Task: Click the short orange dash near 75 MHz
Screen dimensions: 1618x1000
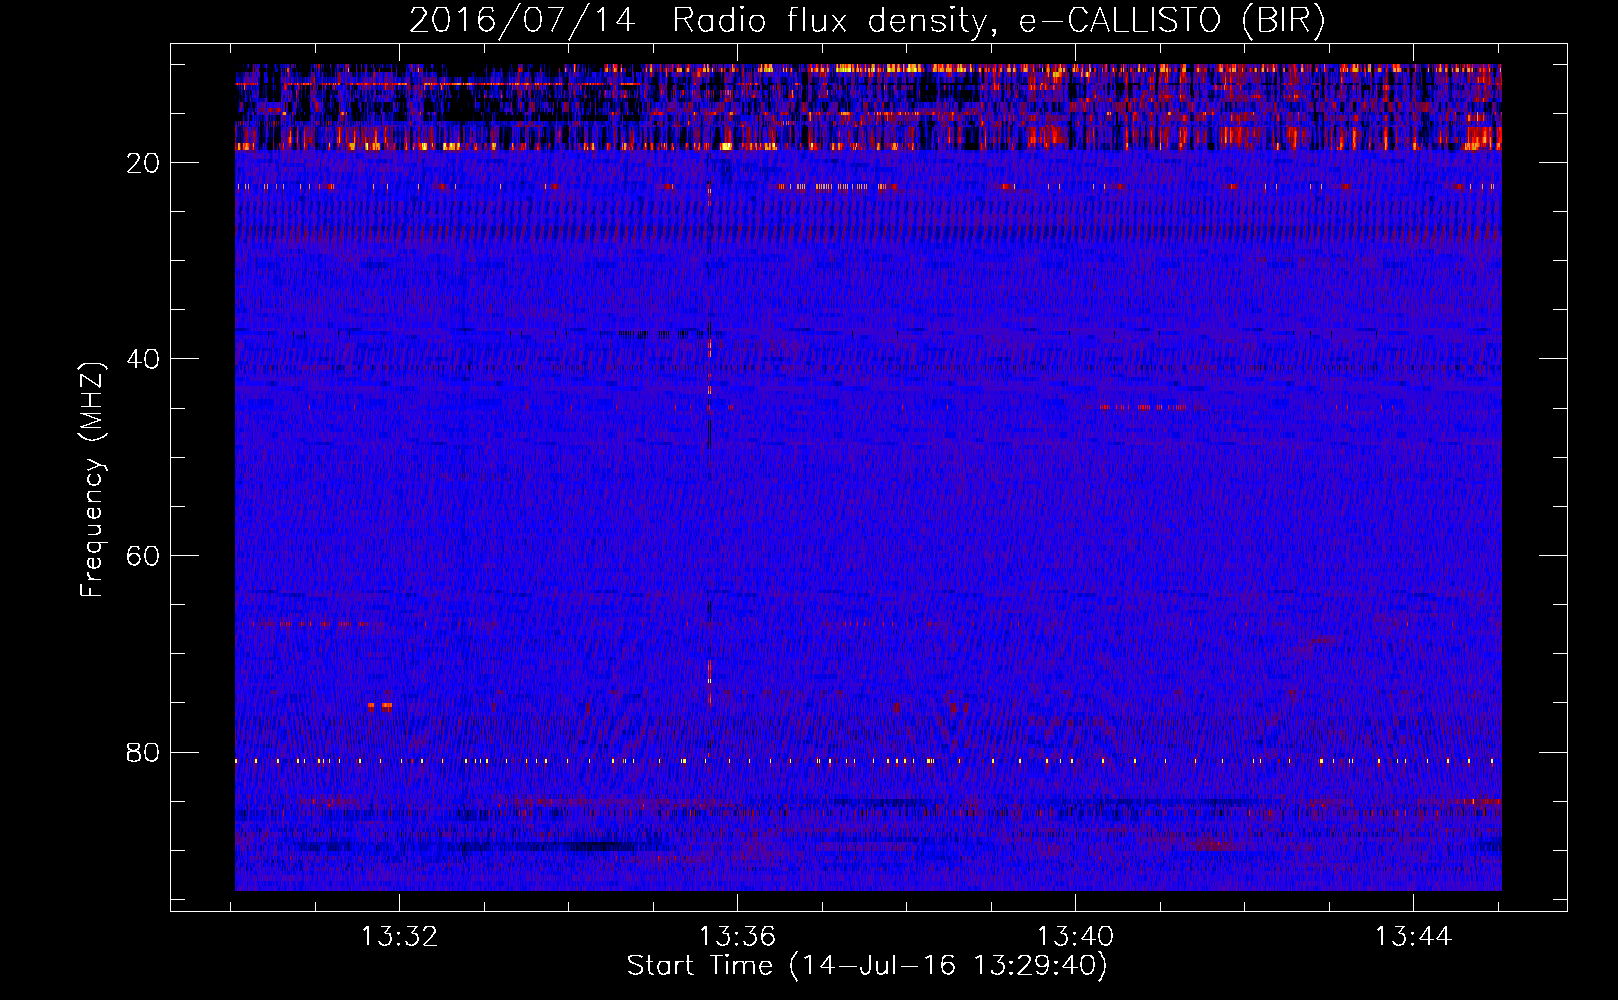Action: point(380,706)
